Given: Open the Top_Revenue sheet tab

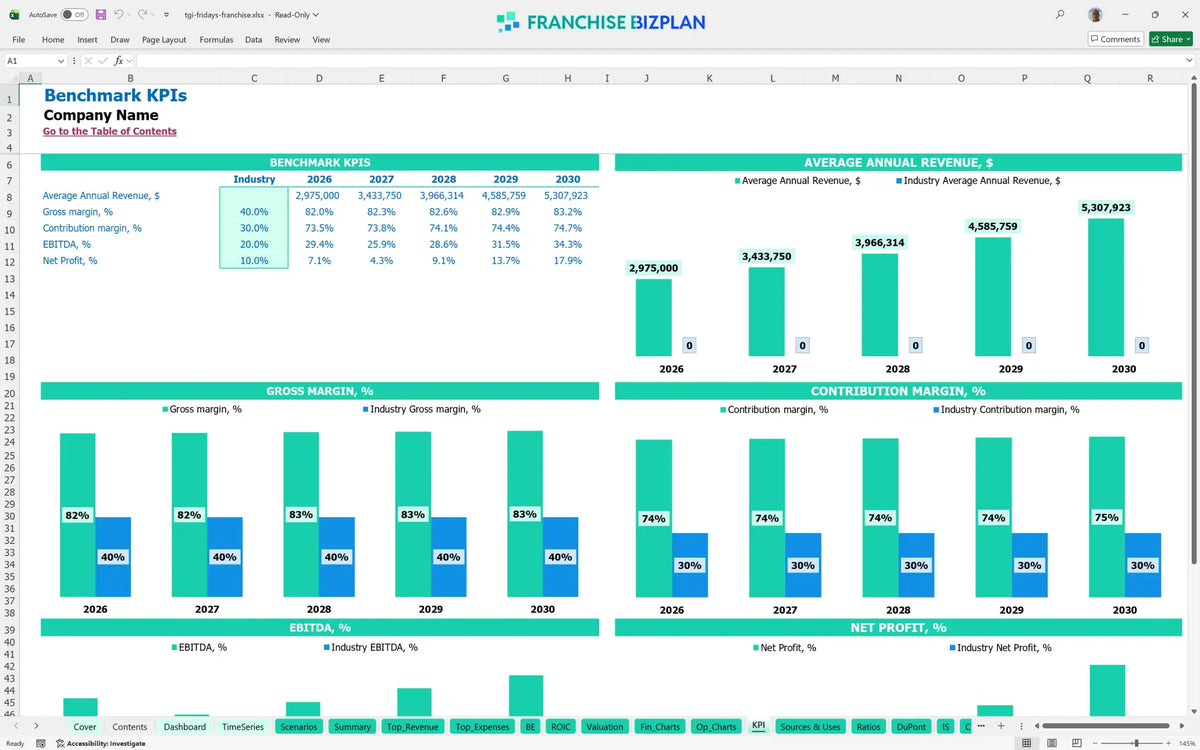Looking at the screenshot, I should point(412,727).
